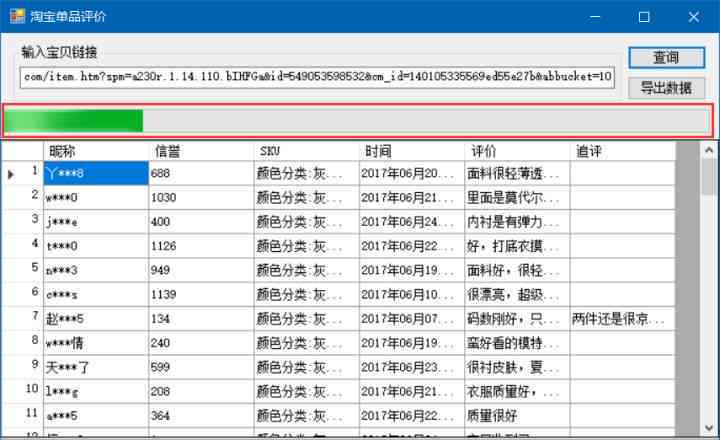
Task: Select the nickname cell 天***了
Action: tap(96, 367)
